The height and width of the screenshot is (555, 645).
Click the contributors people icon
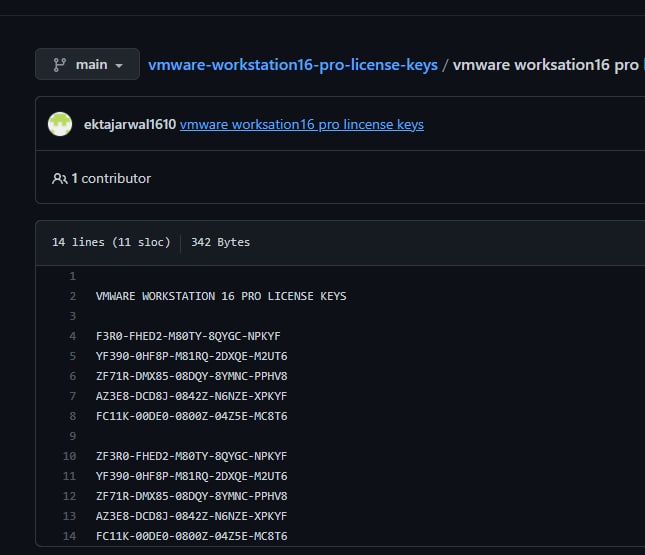[59, 179]
